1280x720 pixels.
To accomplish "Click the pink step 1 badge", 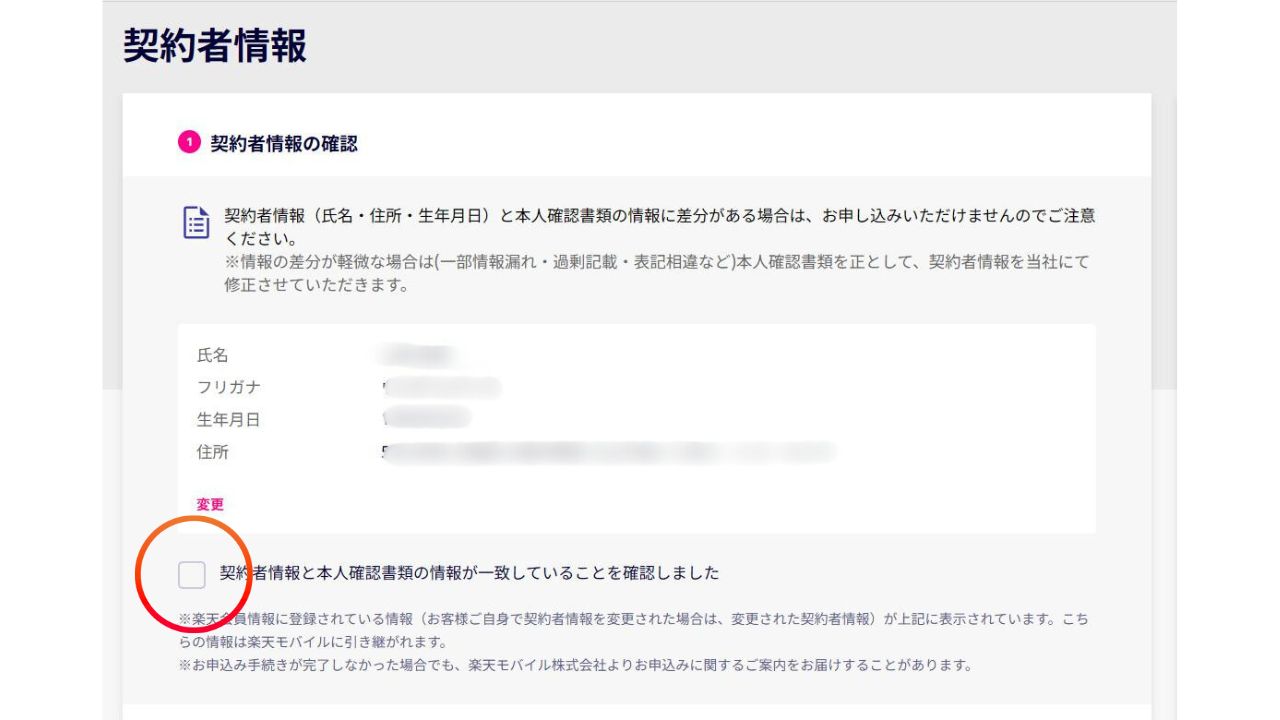I will [x=188, y=143].
